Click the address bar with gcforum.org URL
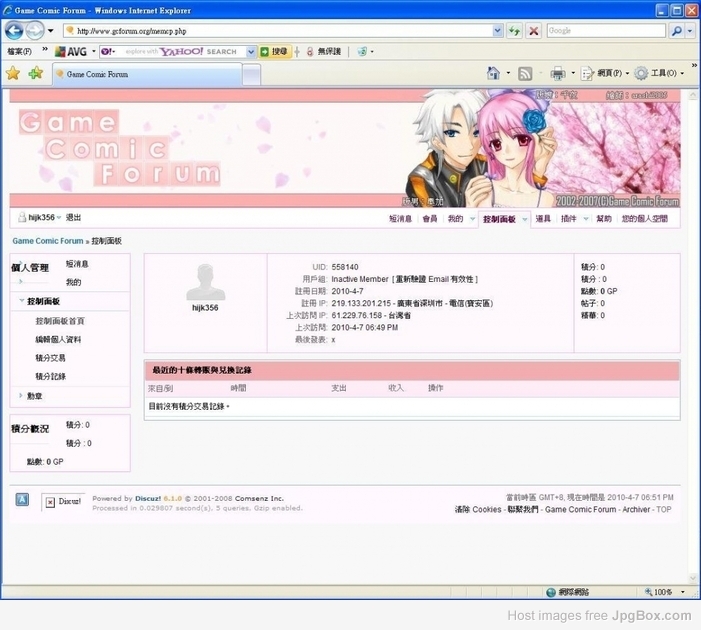 click(x=277, y=31)
